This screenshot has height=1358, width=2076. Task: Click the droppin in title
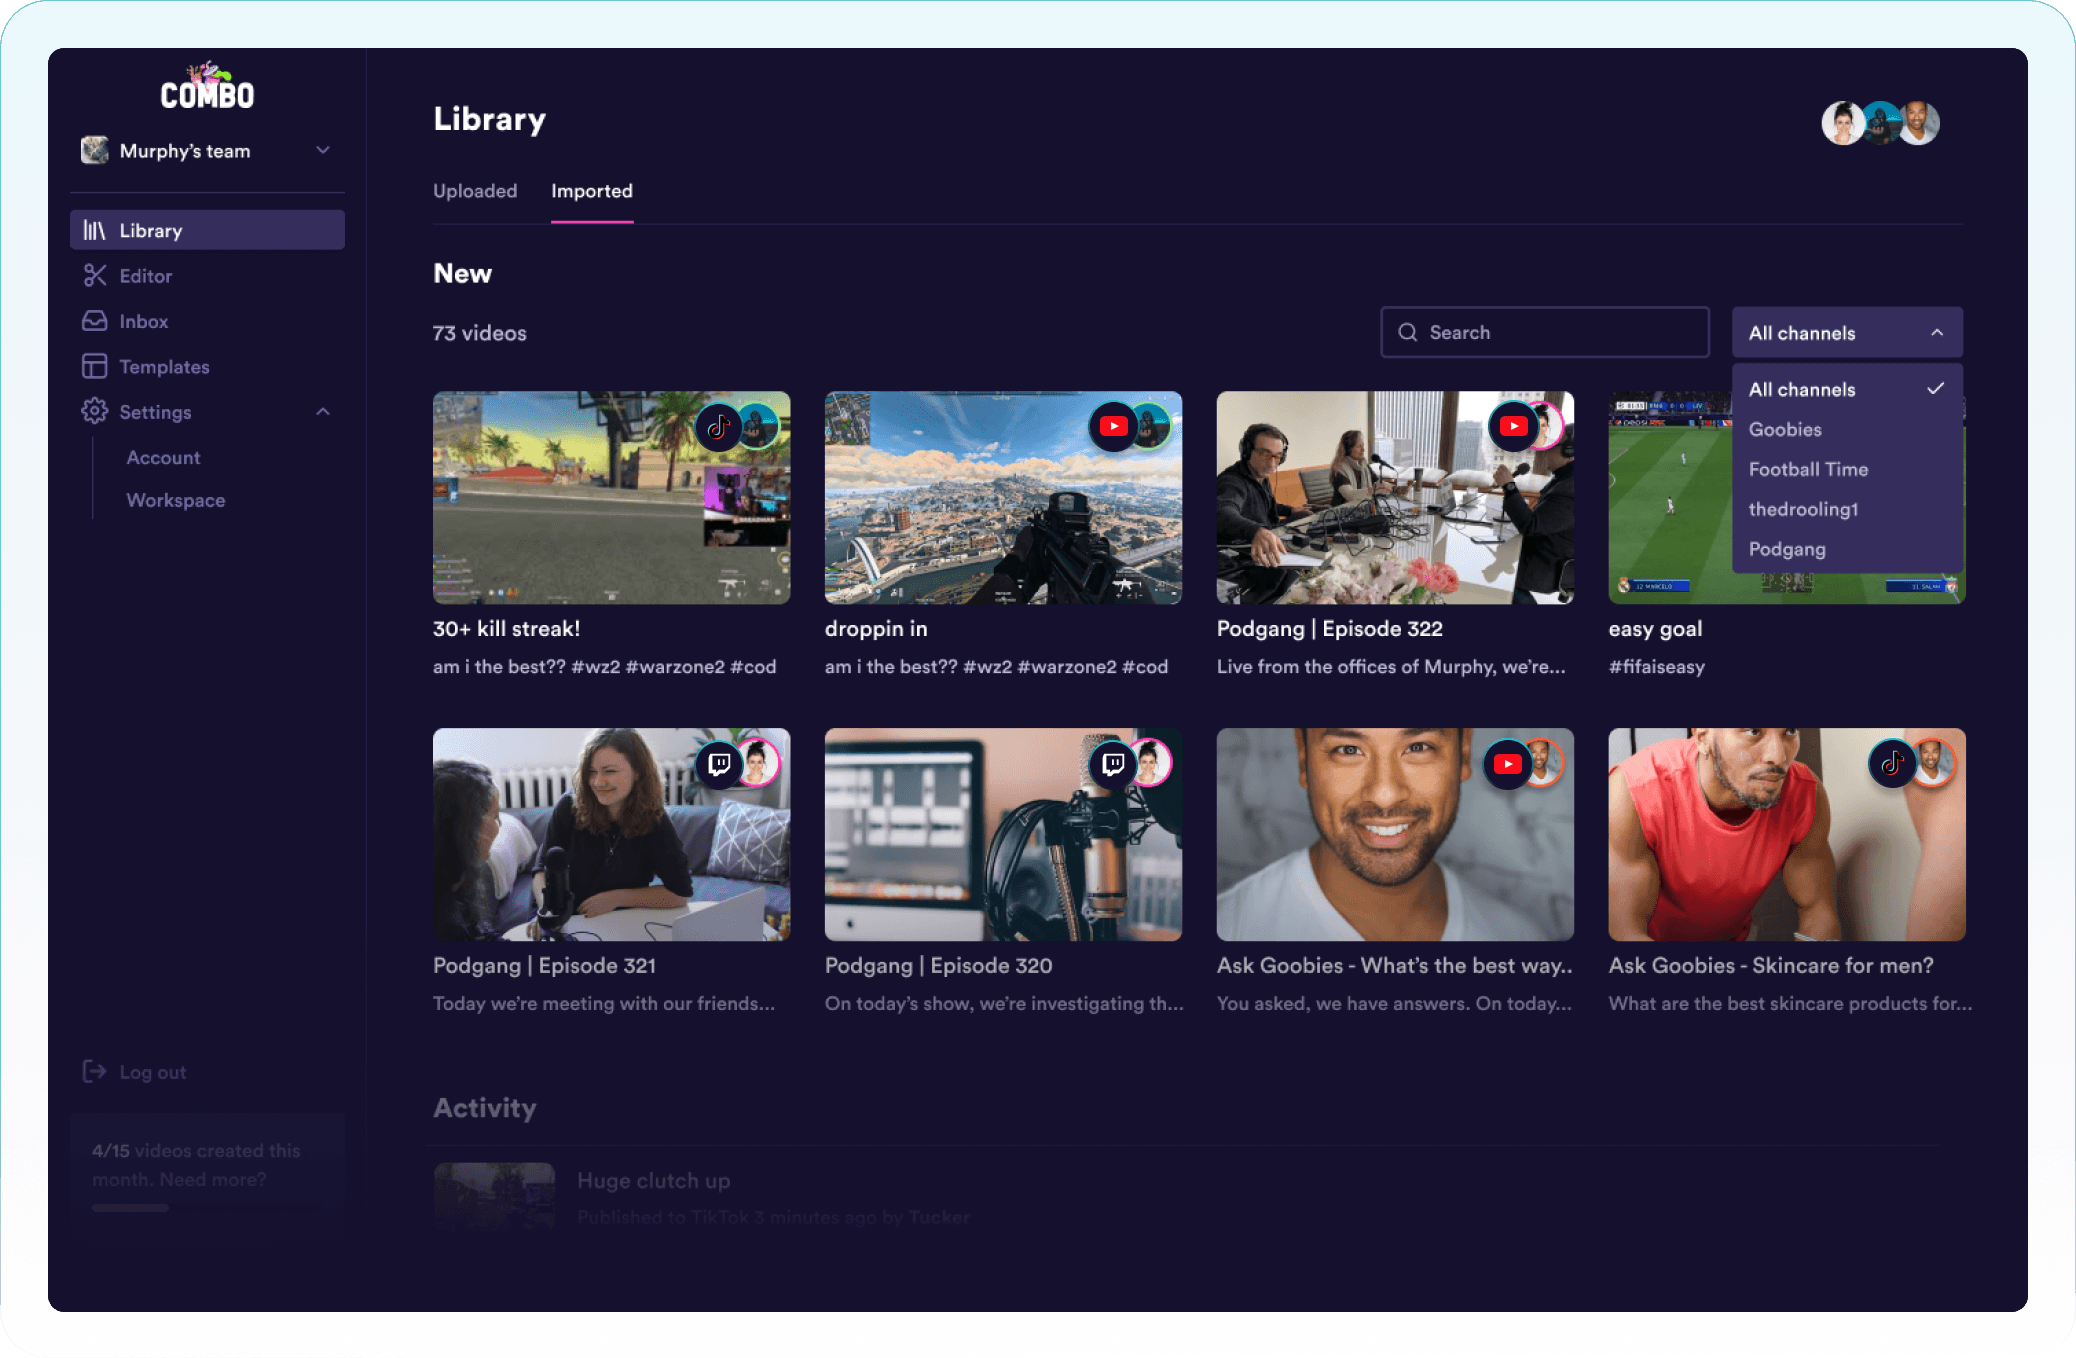pyautogui.click(x=876, y=628)
